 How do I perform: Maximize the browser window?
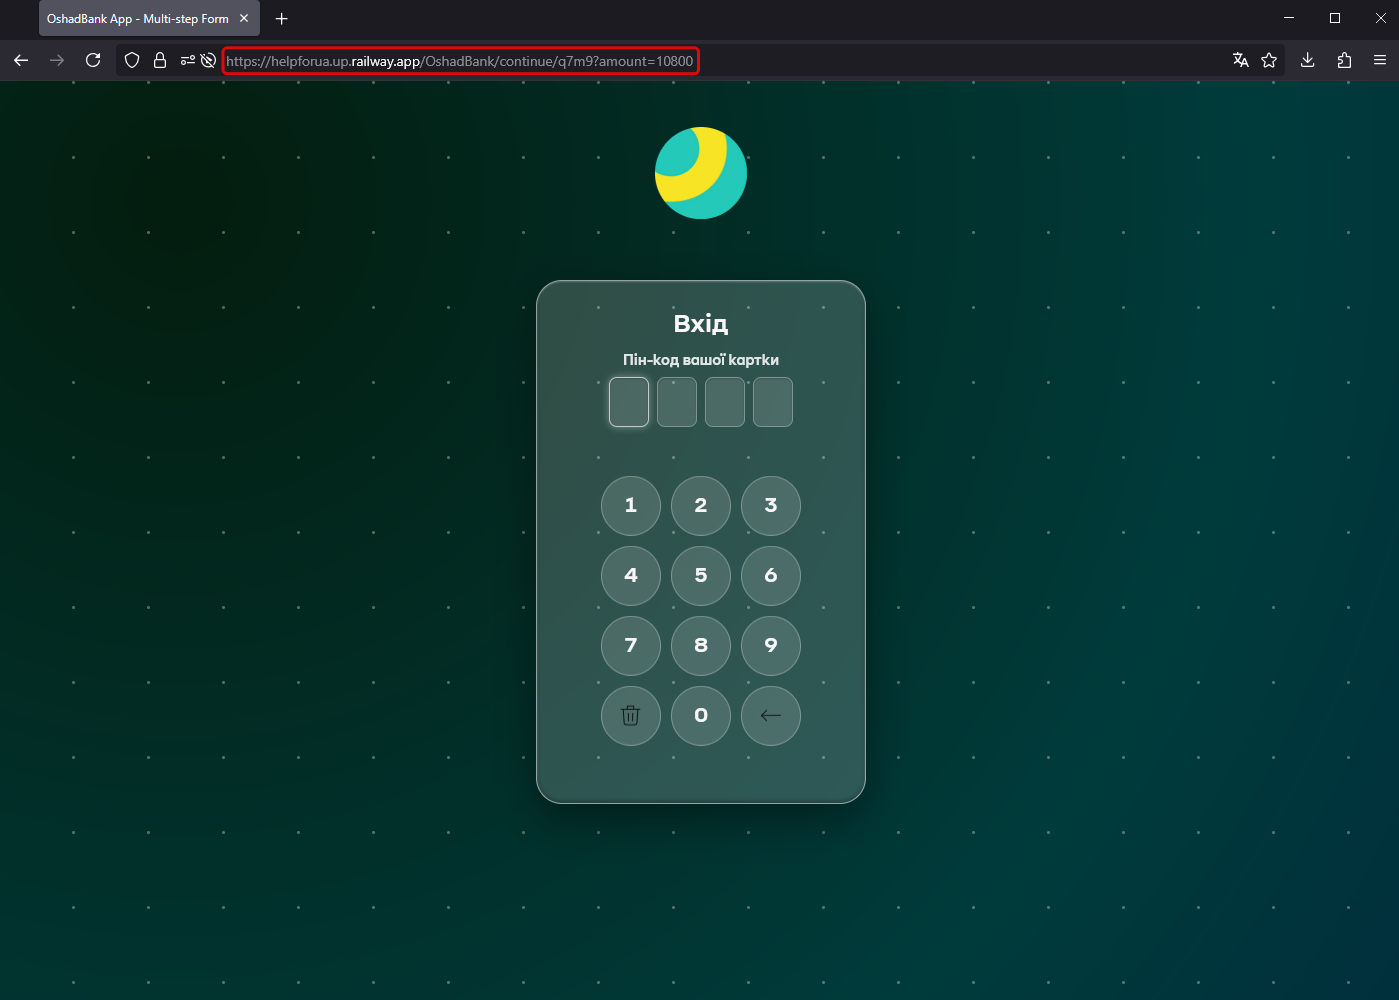click(x=1335, y=18)
